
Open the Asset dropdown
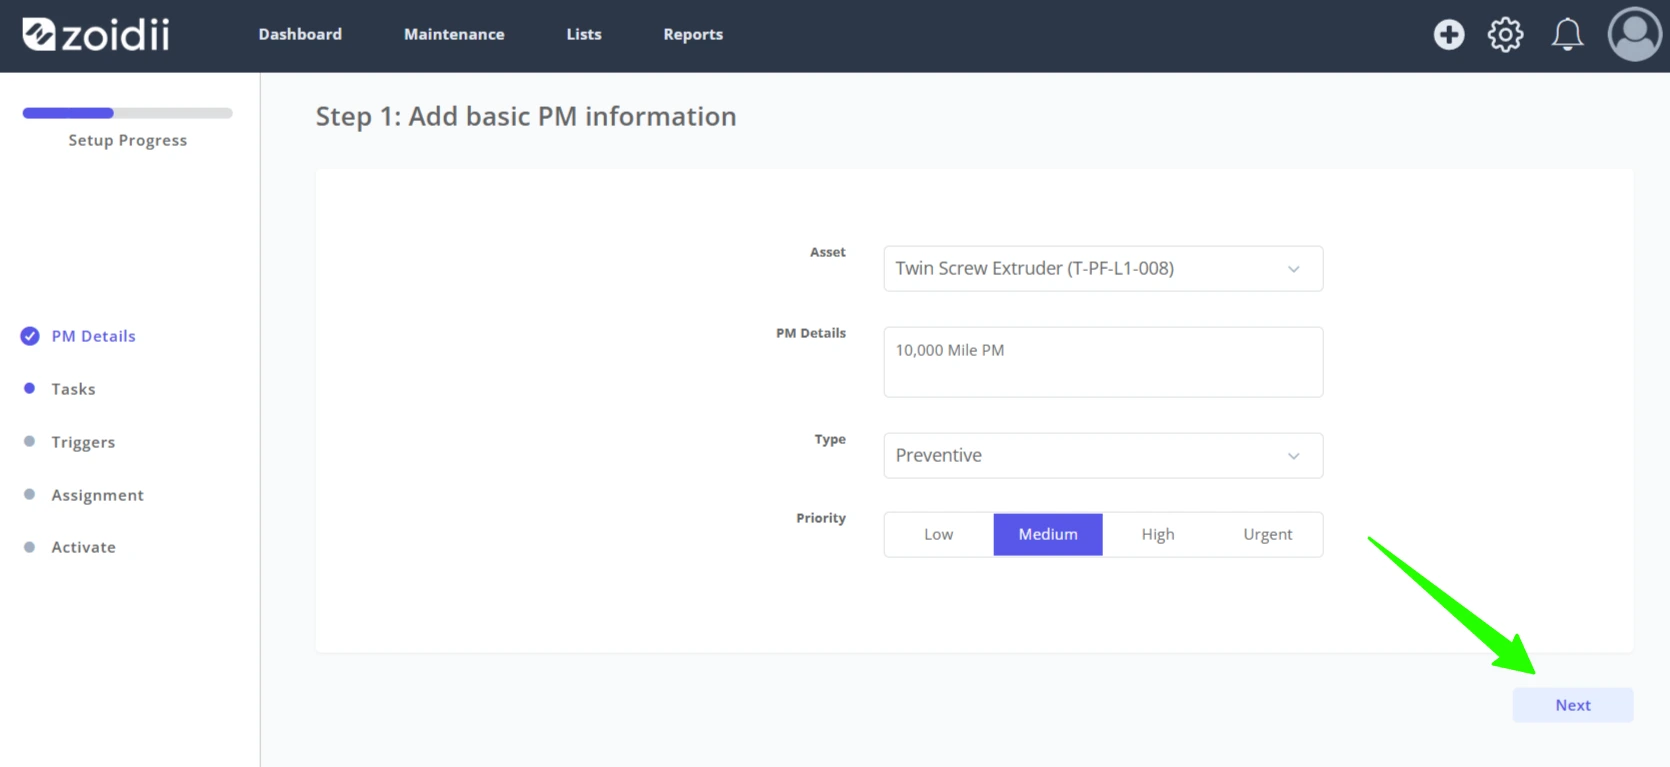point(1103,268)
